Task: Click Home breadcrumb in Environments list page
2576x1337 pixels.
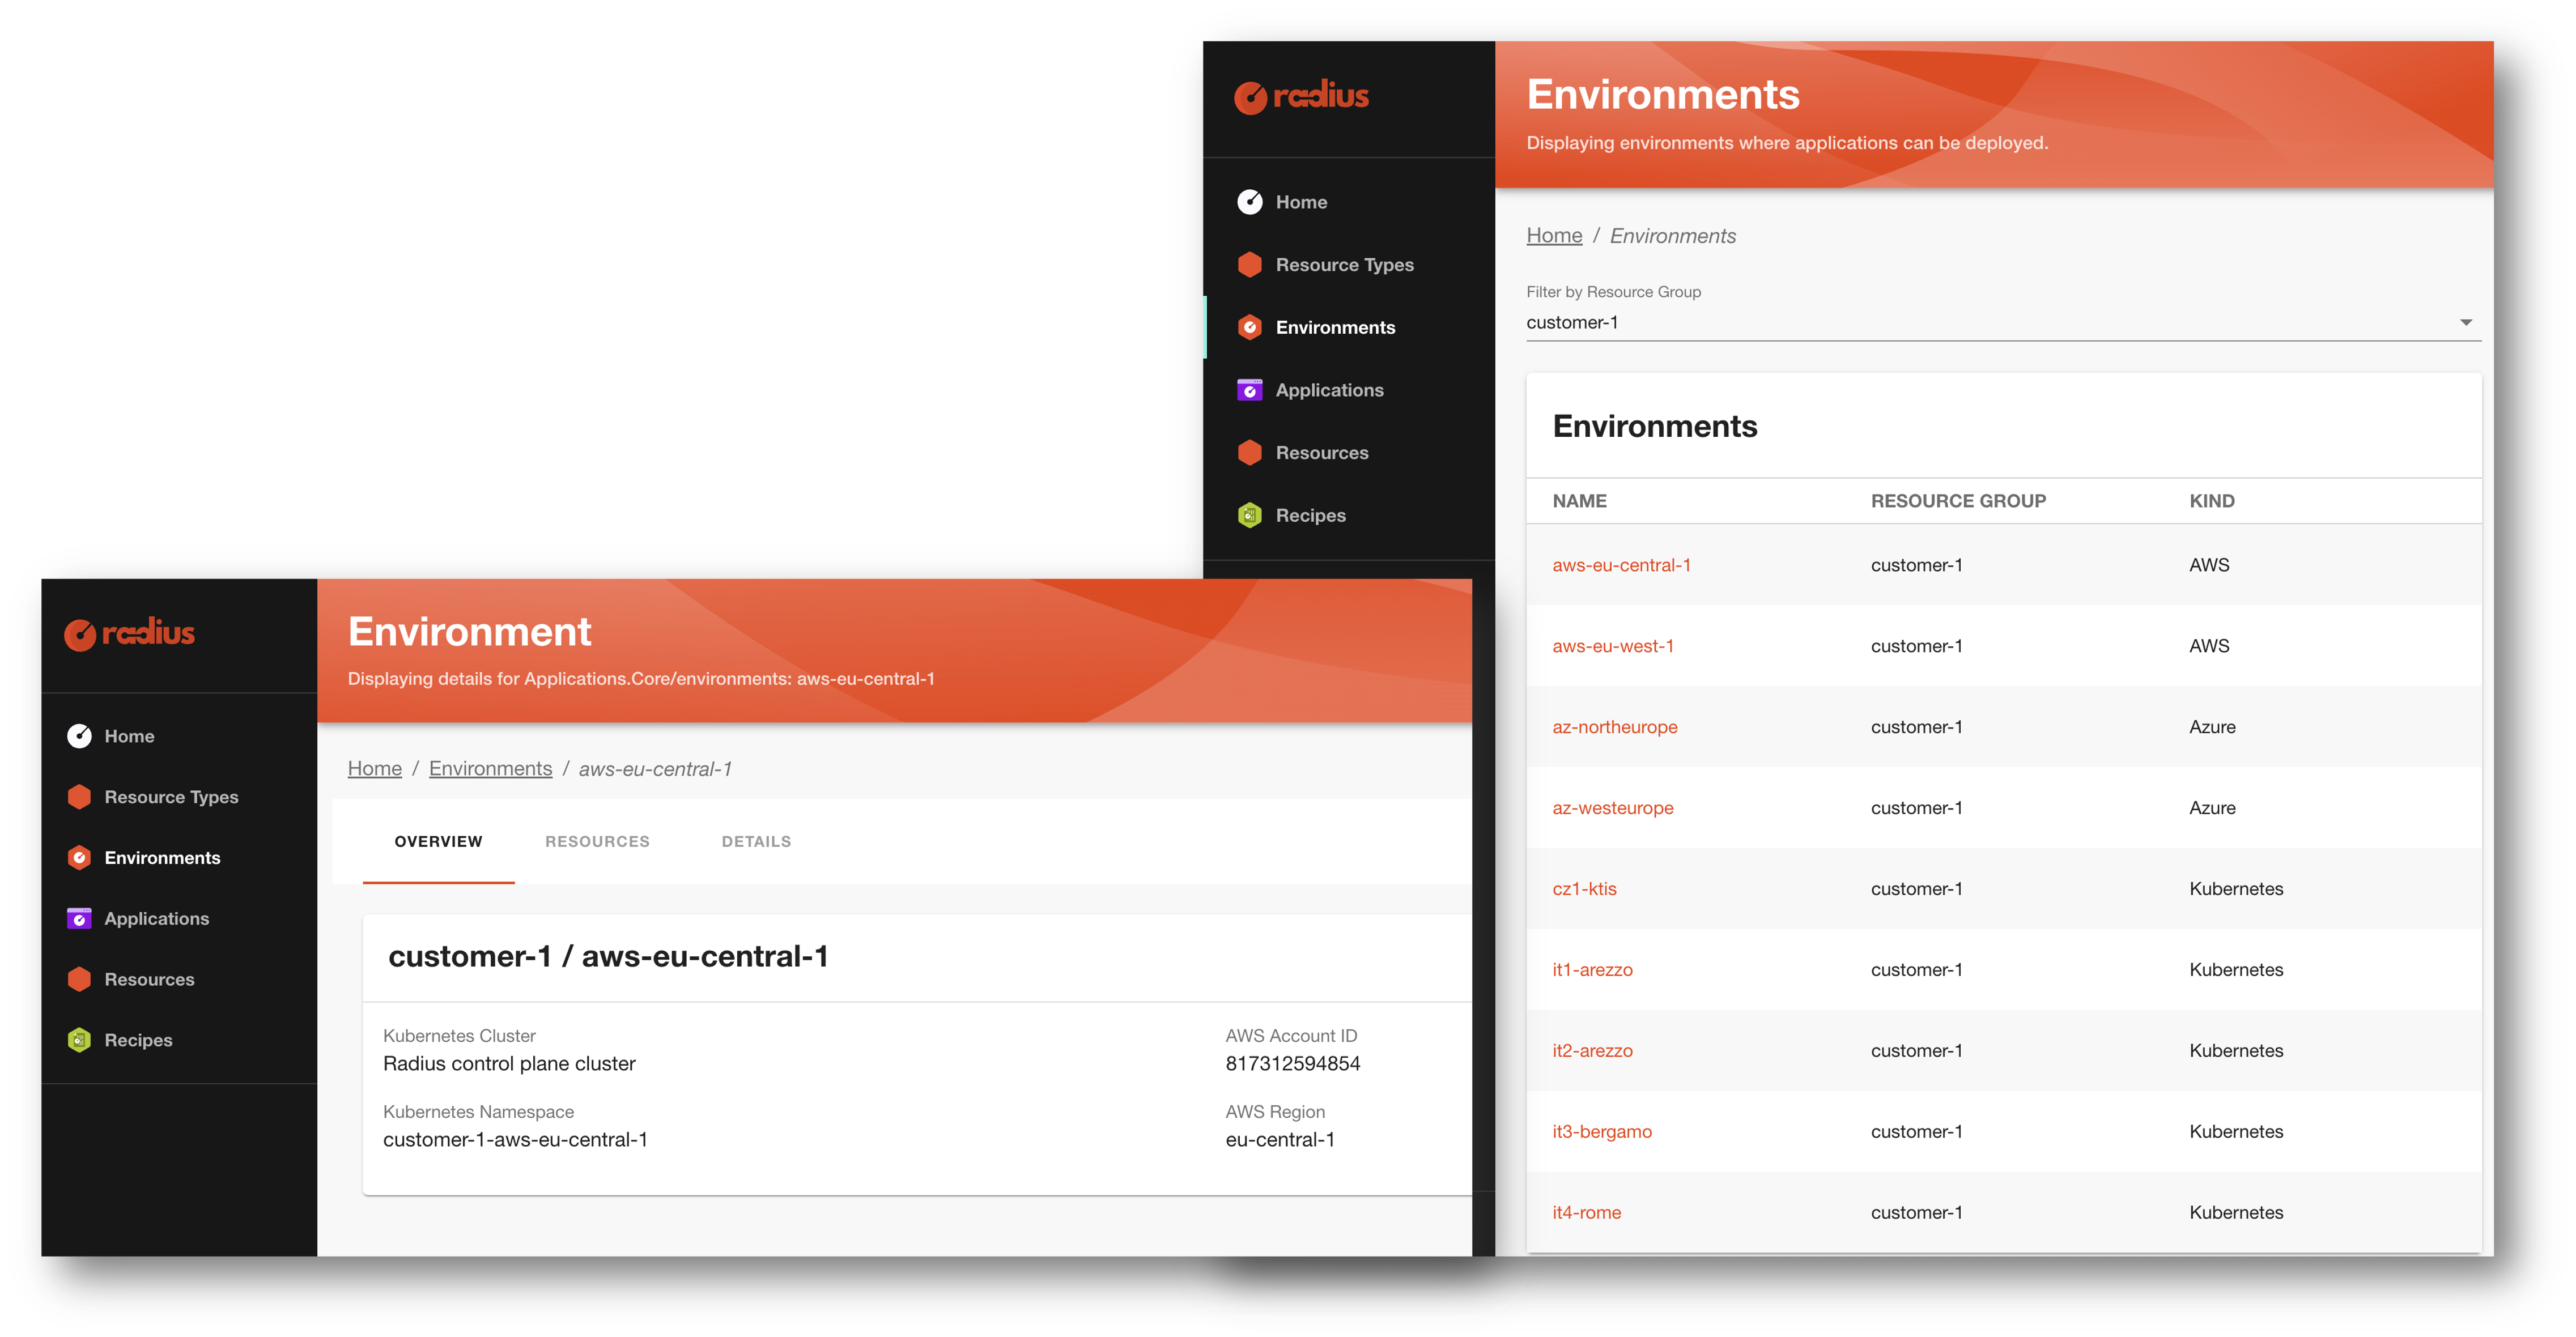Action: (1553, 235)
